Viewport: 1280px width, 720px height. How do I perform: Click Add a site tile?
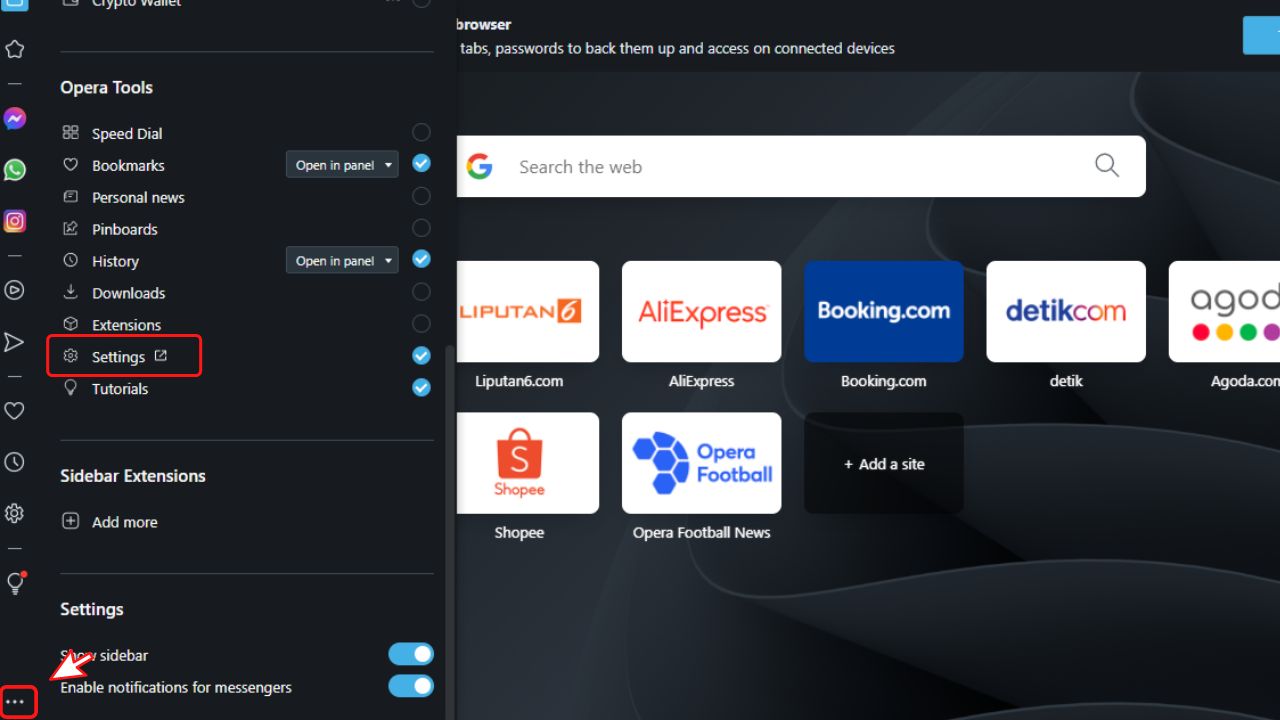click(x=884, y=464)
